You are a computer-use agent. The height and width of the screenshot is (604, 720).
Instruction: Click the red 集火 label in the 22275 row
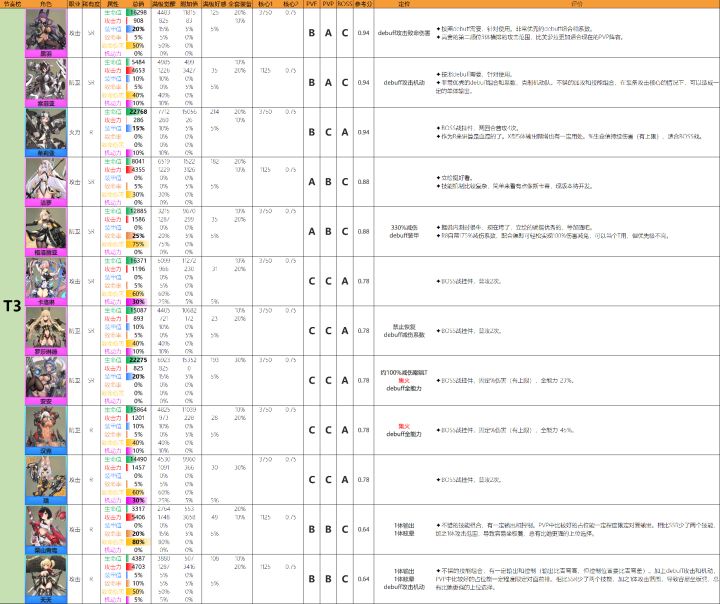tap(404, 380)
